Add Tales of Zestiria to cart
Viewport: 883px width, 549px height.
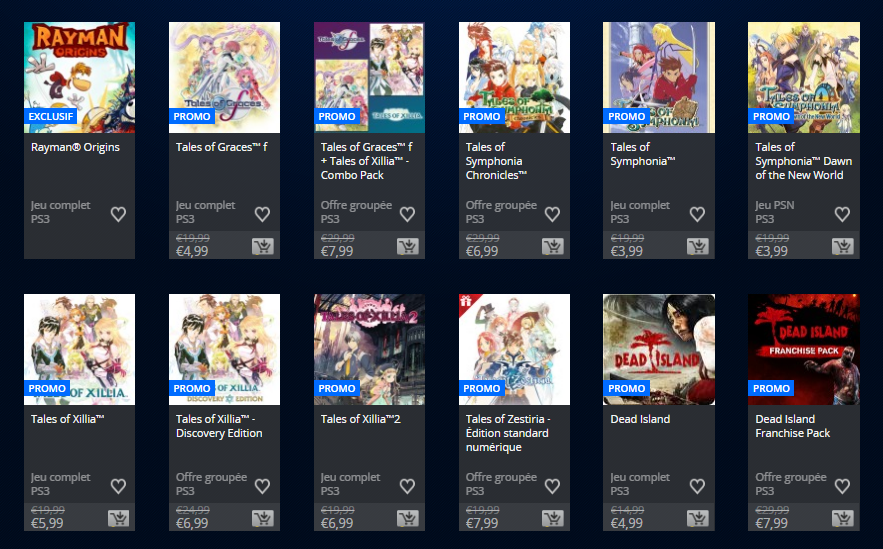pyautogui.click(x=552, y=518)
